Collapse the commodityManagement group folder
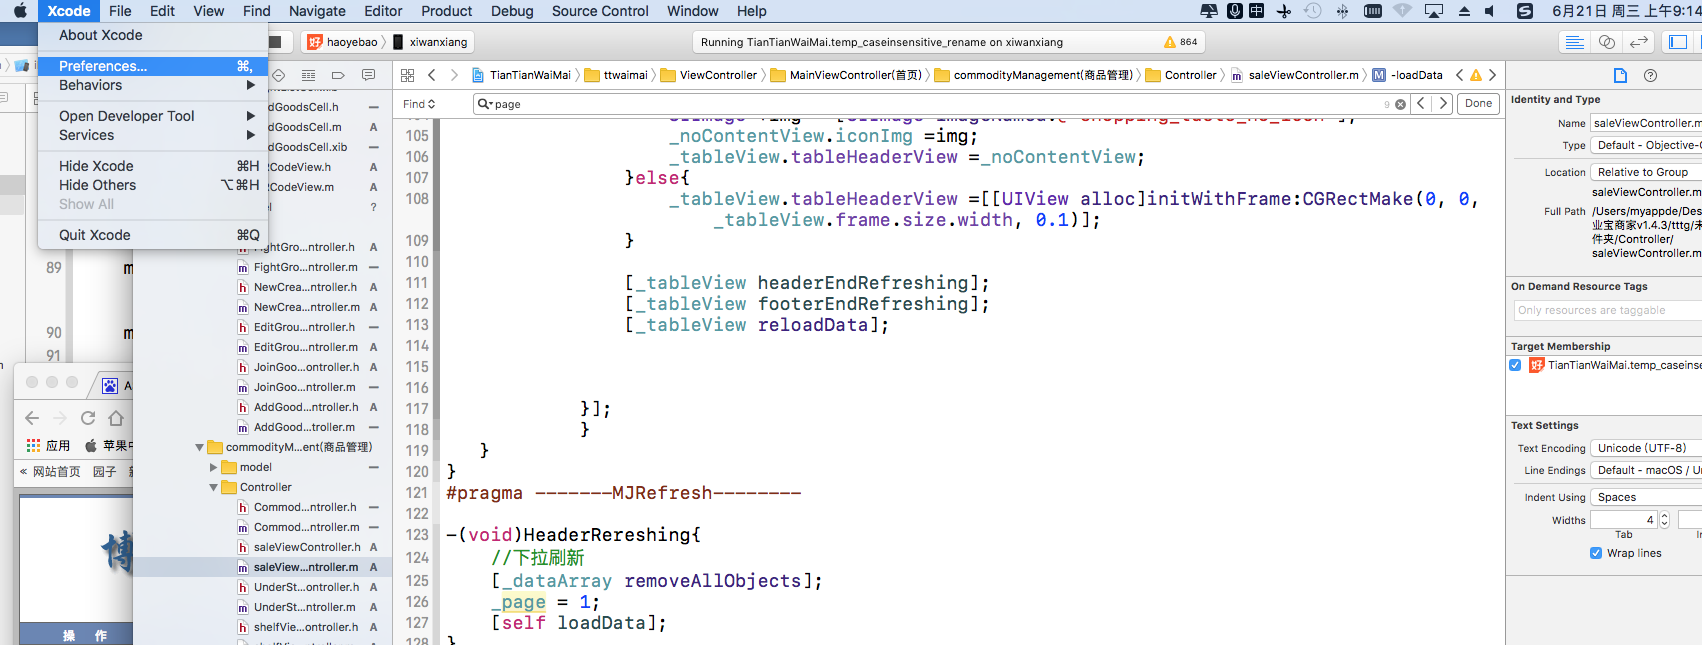Viewport: 1702px width, 645px height. point(199,447)
